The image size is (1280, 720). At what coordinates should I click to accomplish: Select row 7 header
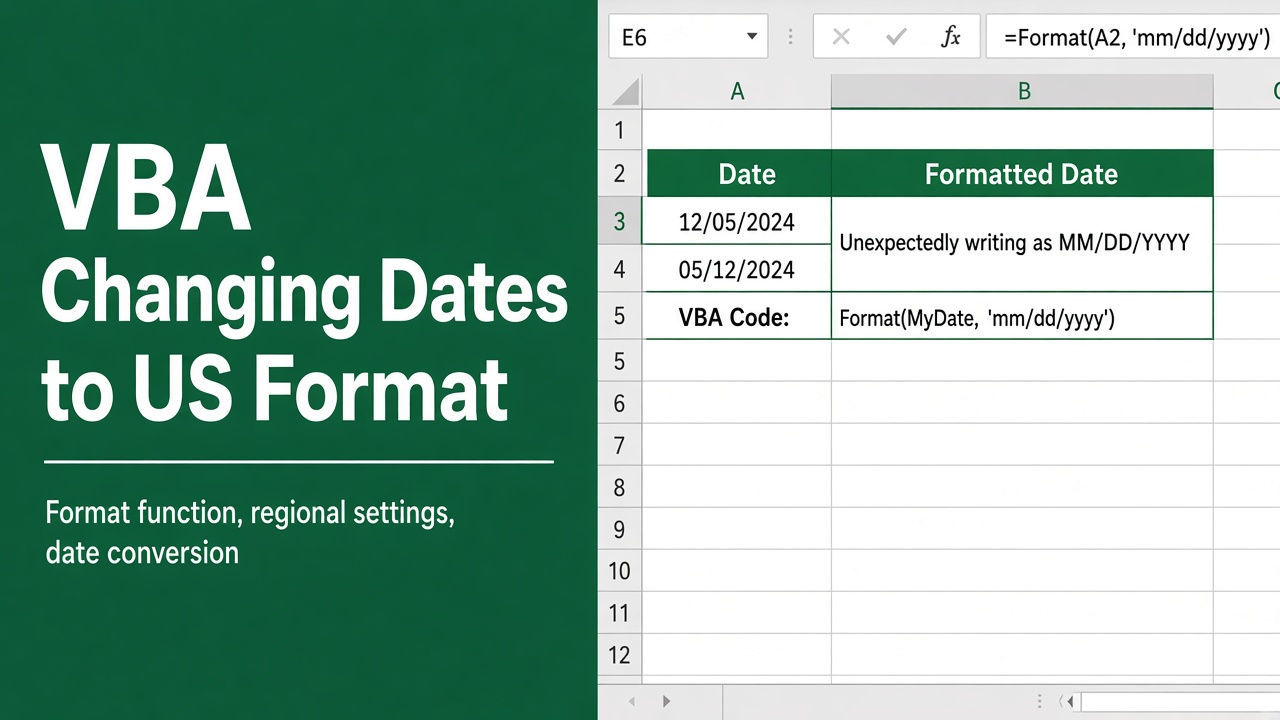pos(620,445)
